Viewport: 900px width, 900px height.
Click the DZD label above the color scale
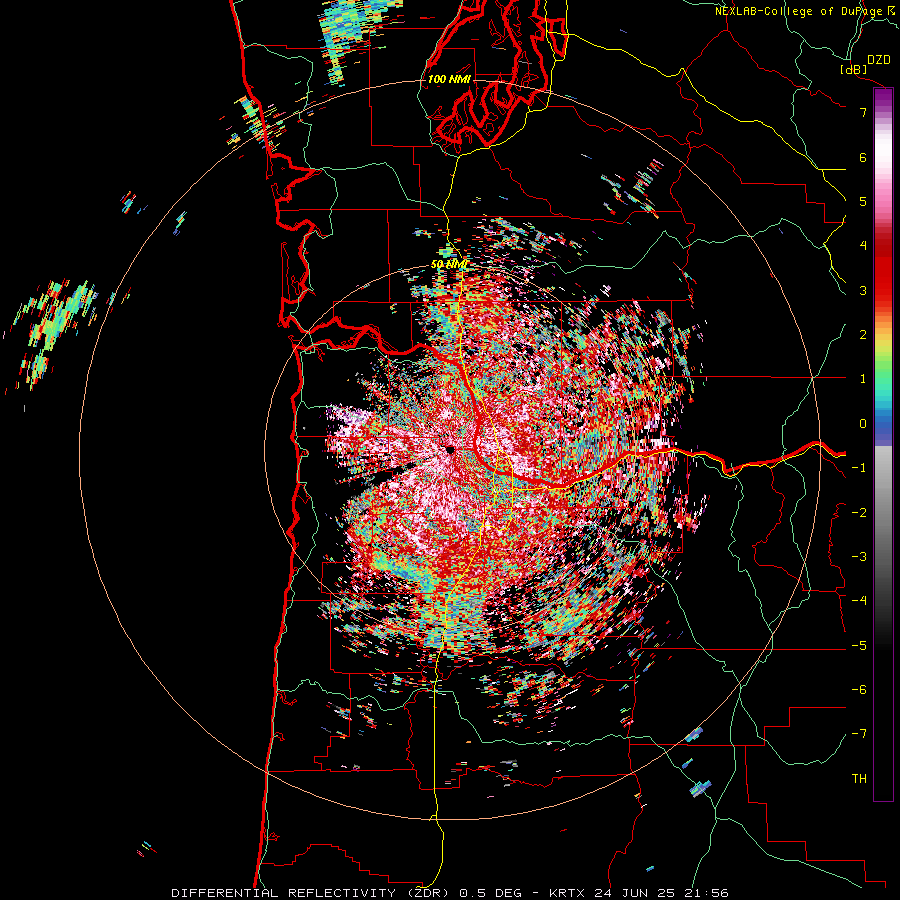[879, 60]
